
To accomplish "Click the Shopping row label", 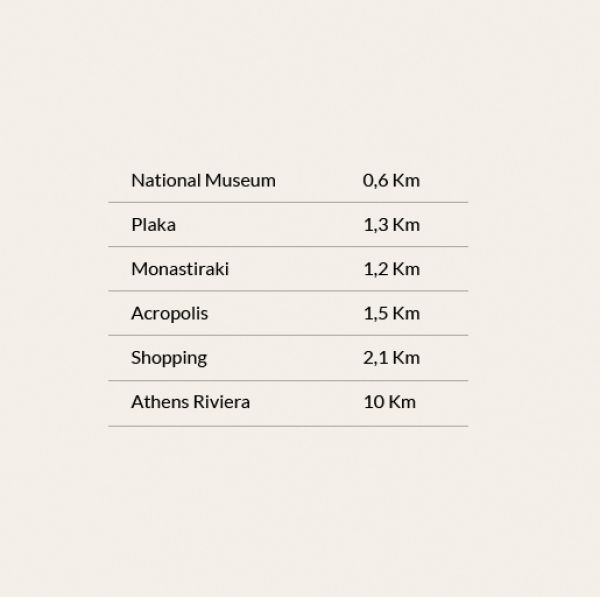I will click(169, 358).
